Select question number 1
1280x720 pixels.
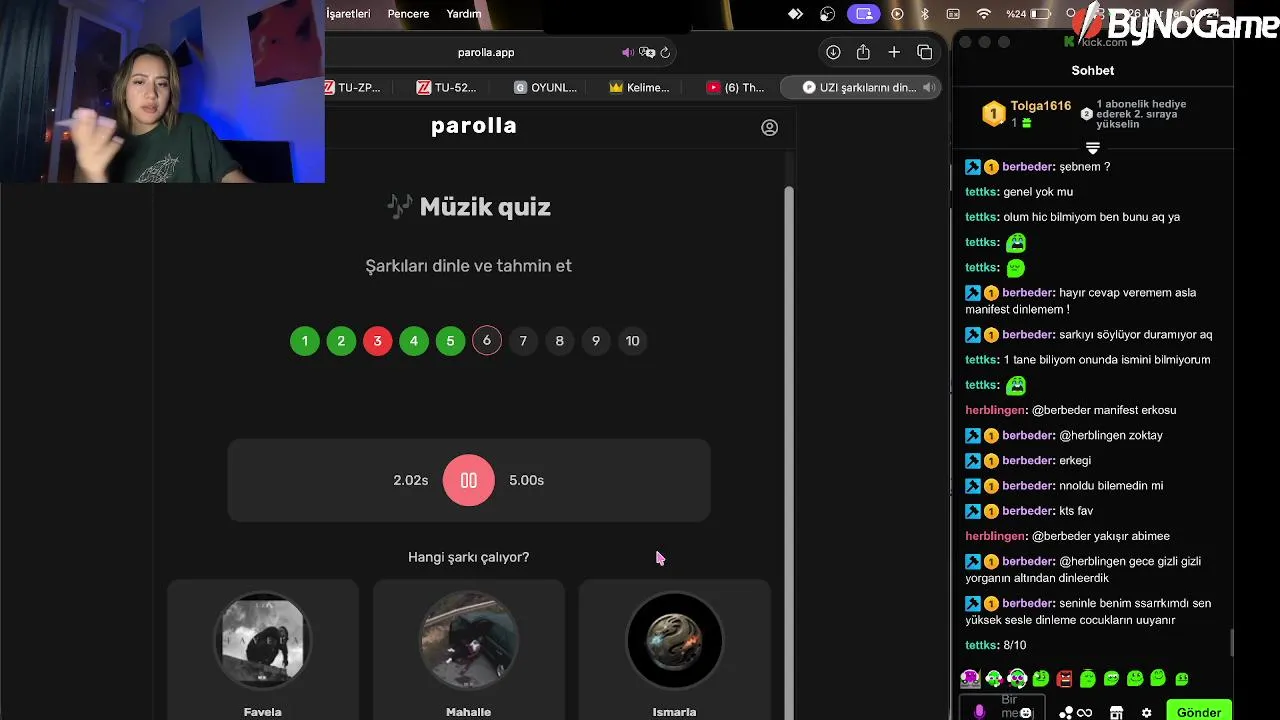click(x=305, y=341)
